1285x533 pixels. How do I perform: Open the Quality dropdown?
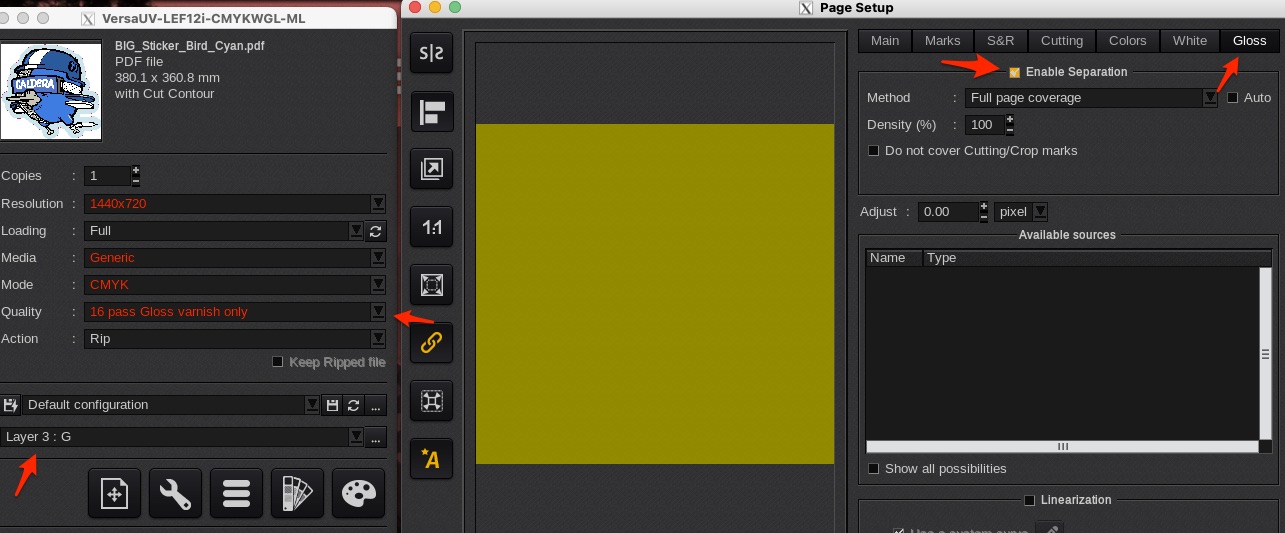(378, 312)
